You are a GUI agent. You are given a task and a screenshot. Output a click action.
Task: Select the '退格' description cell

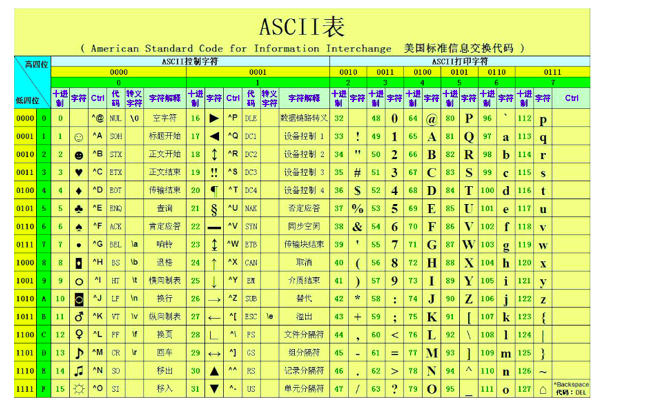coord(164,262)
